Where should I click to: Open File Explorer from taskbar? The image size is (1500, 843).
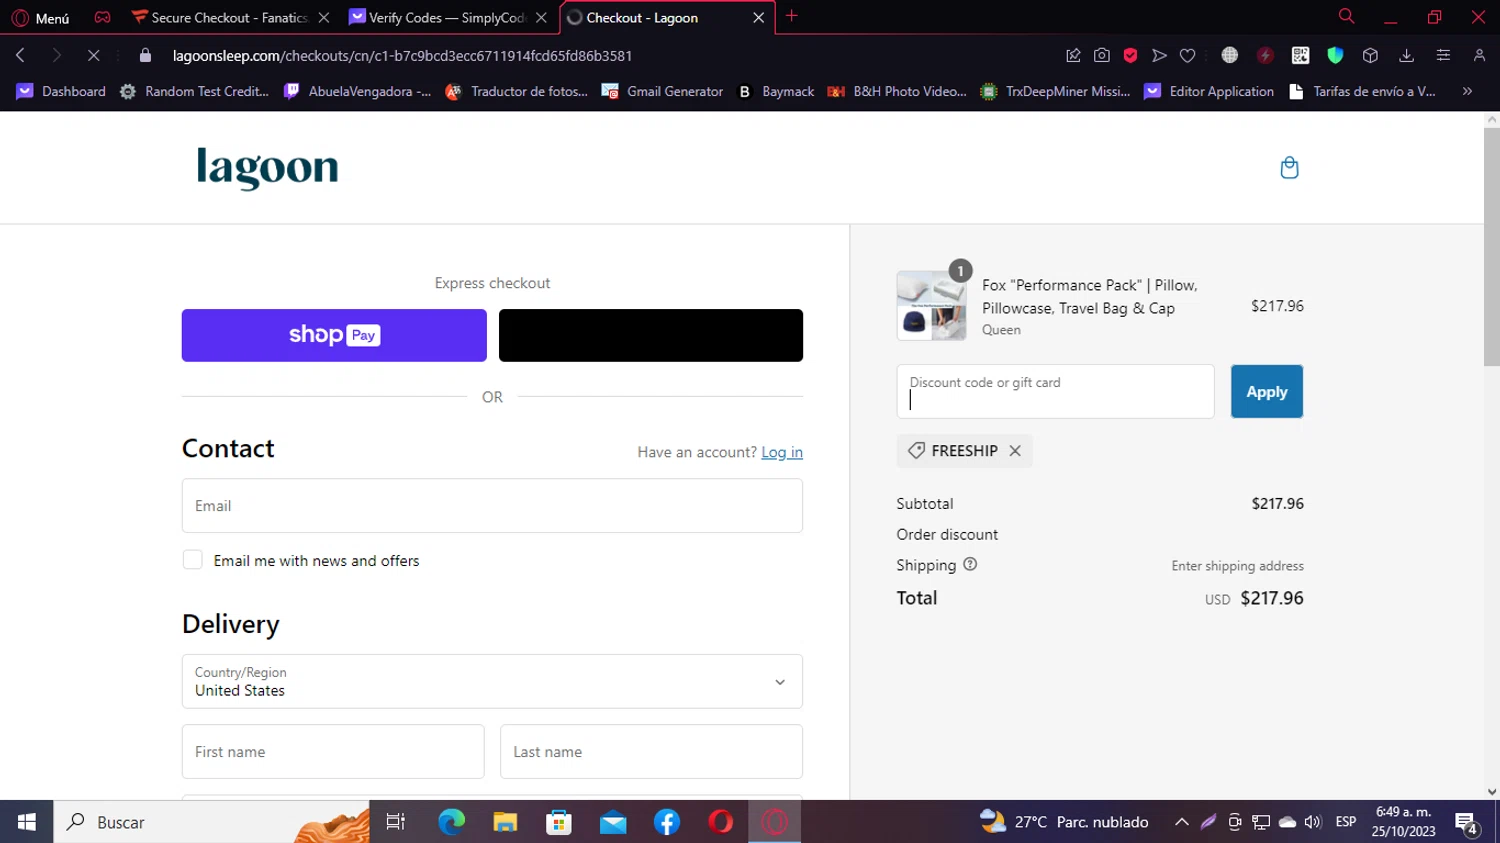click(505, 822)
